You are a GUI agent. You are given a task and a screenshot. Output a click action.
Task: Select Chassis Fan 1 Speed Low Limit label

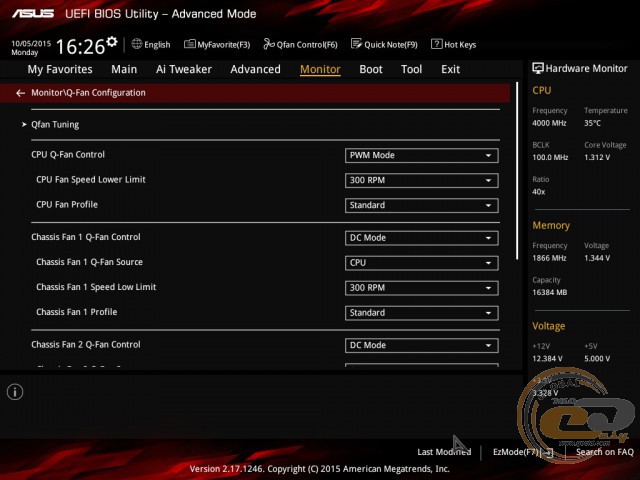[x=96, y=287]
